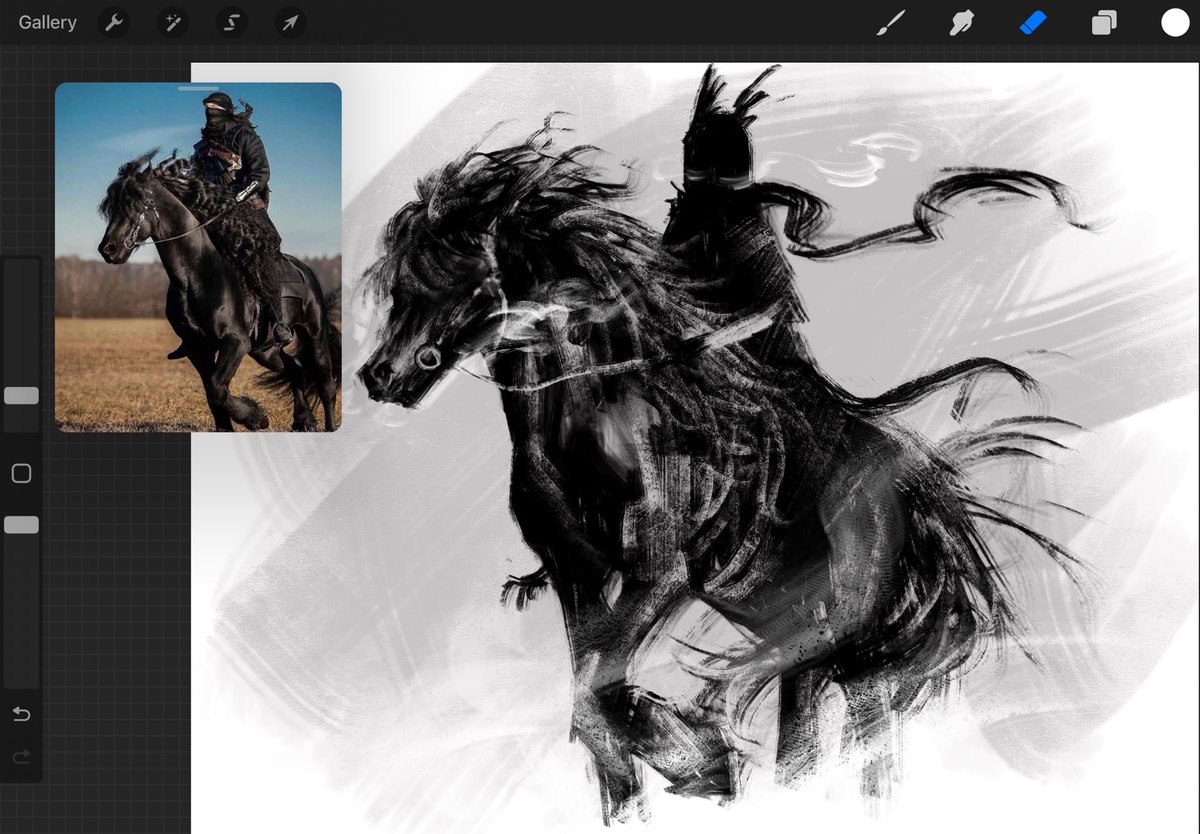Undo the last stroke
This screenshot has height=834, width=1200.
pos(21,714)
